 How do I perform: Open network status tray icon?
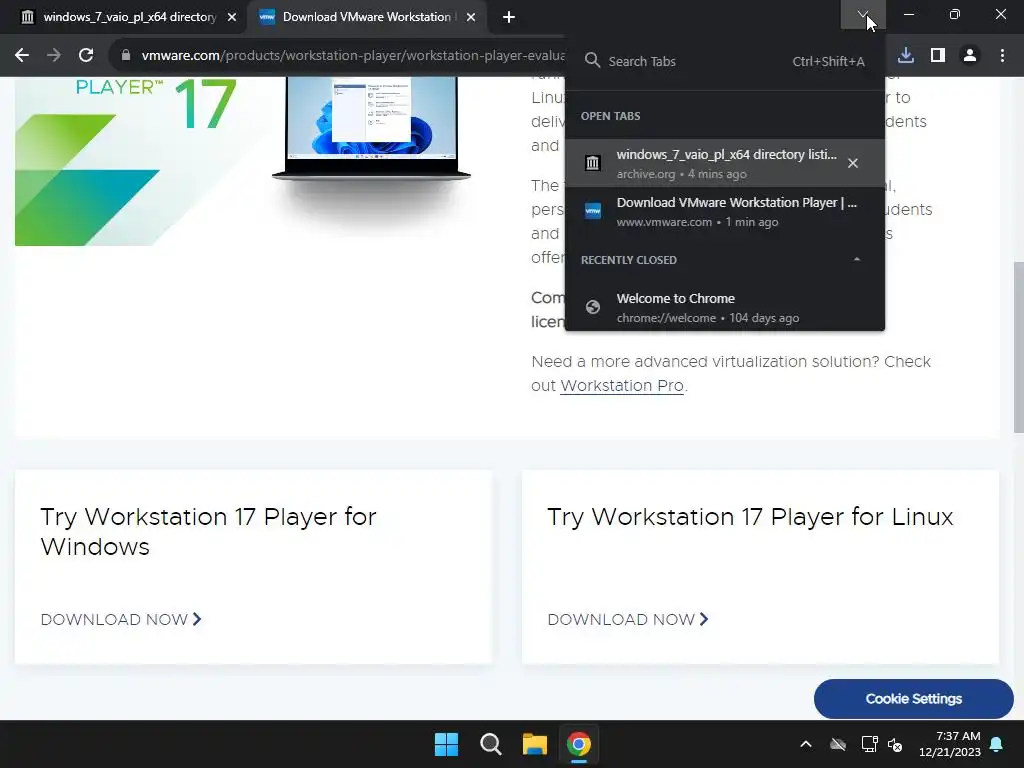tap(869, 744)
